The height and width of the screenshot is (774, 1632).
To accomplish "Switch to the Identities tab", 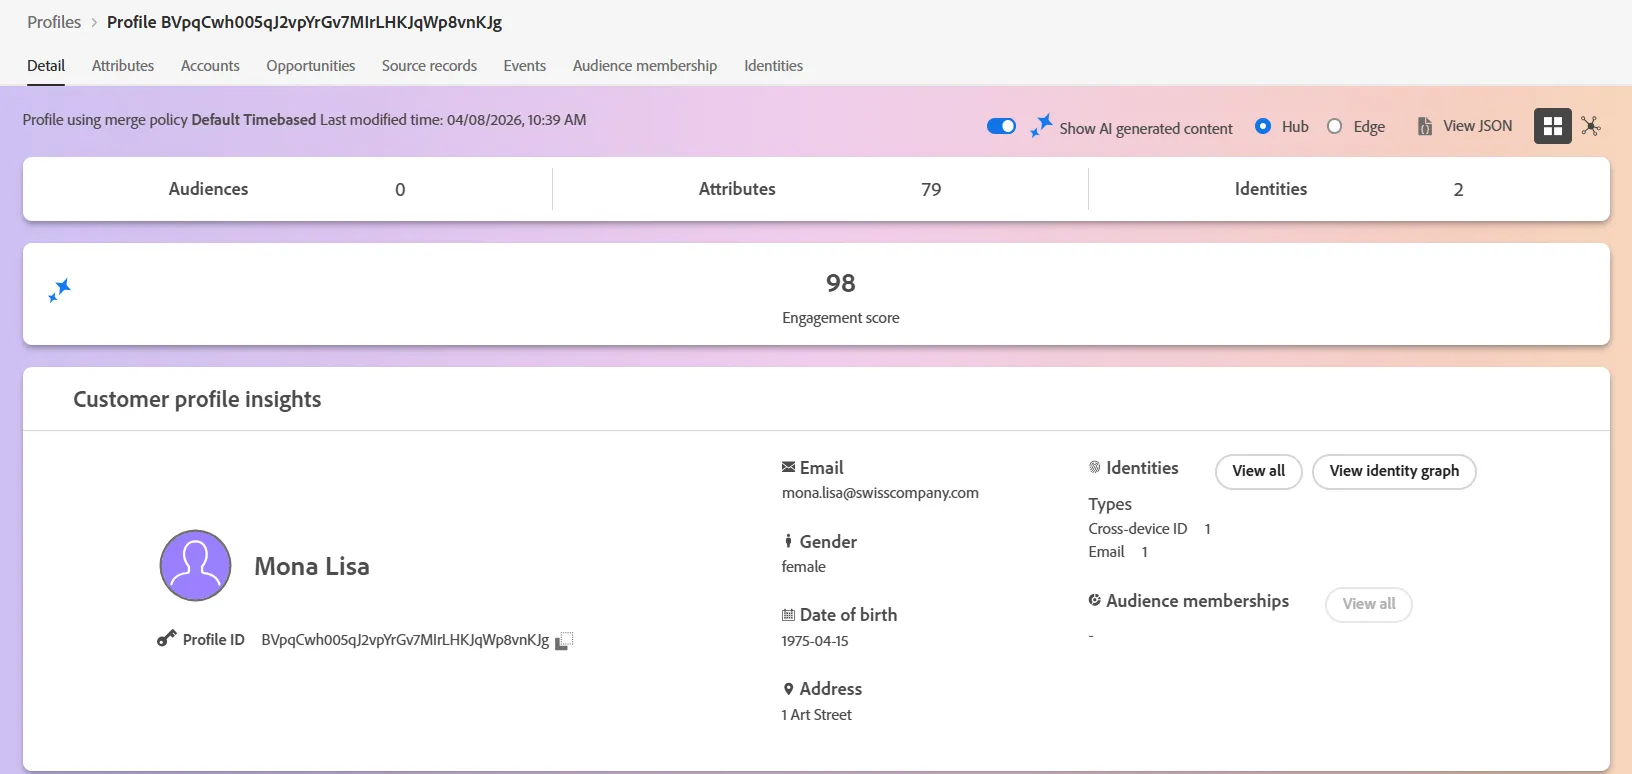I will point(773,66).
